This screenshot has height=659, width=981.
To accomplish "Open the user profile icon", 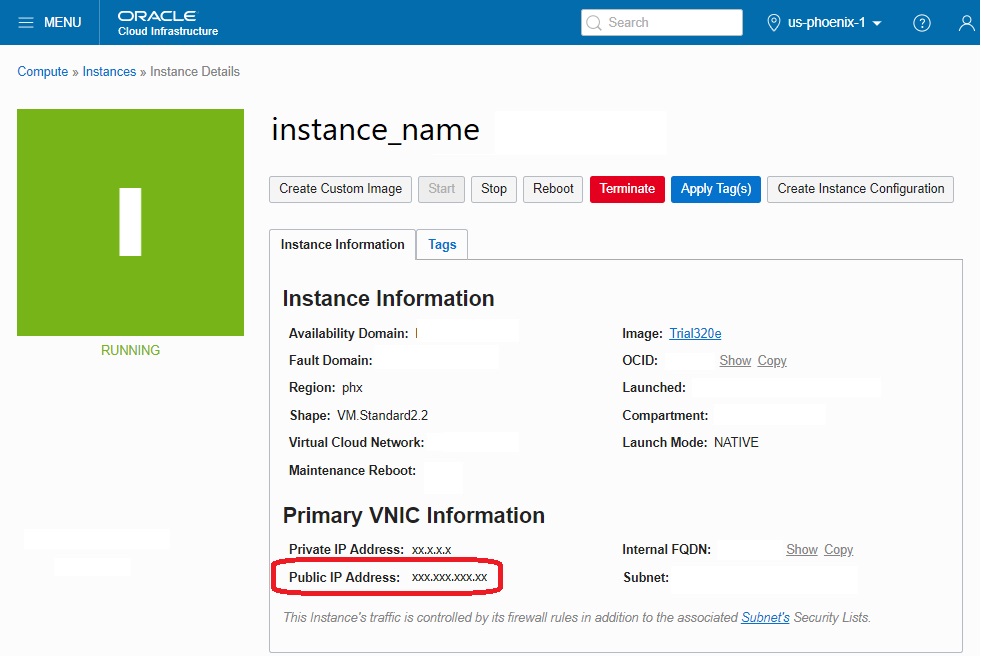I will [966, 22].
